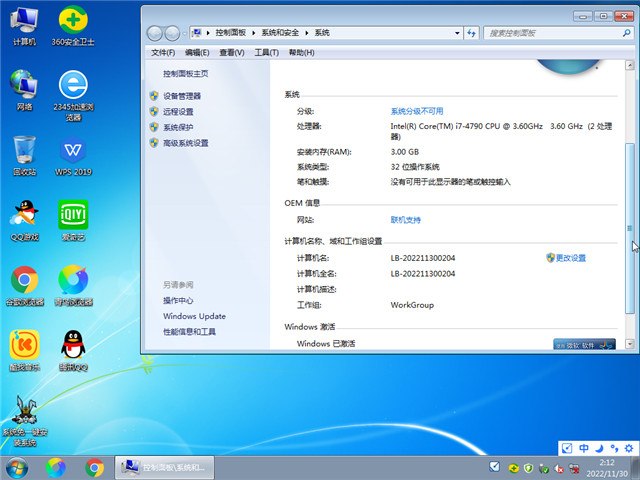Open the 360安全卫士 desktop icon

tap(72, 22)
